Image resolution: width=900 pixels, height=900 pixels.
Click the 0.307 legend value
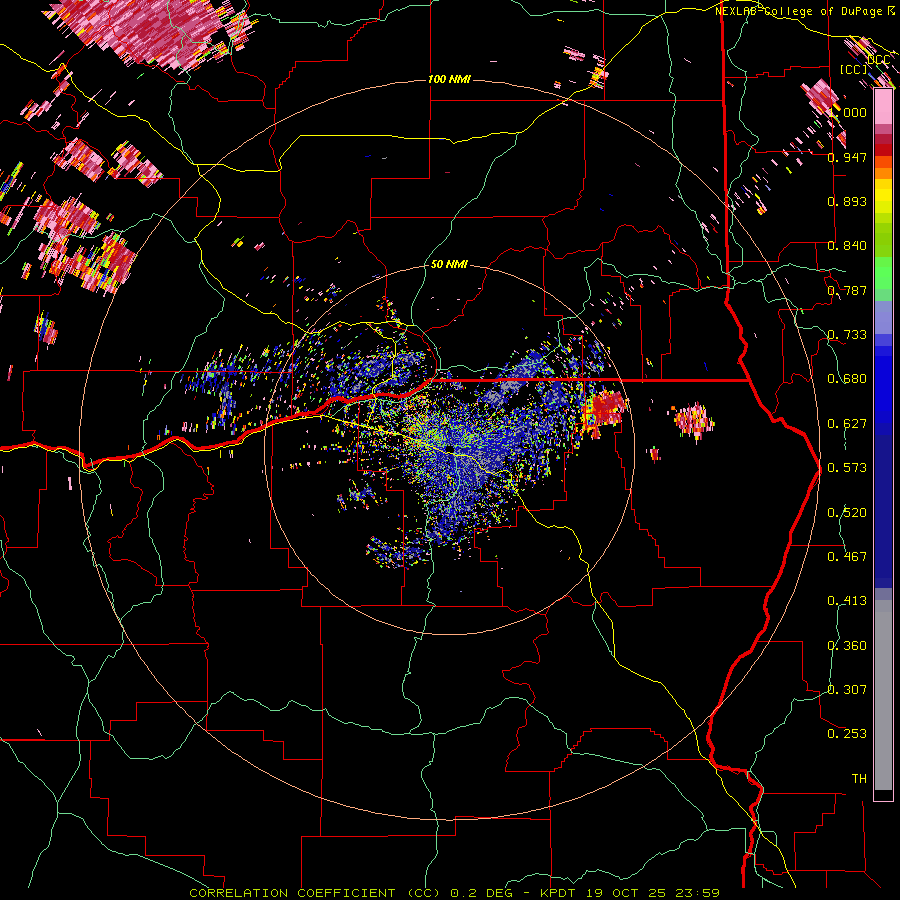[x=847, y=690]
